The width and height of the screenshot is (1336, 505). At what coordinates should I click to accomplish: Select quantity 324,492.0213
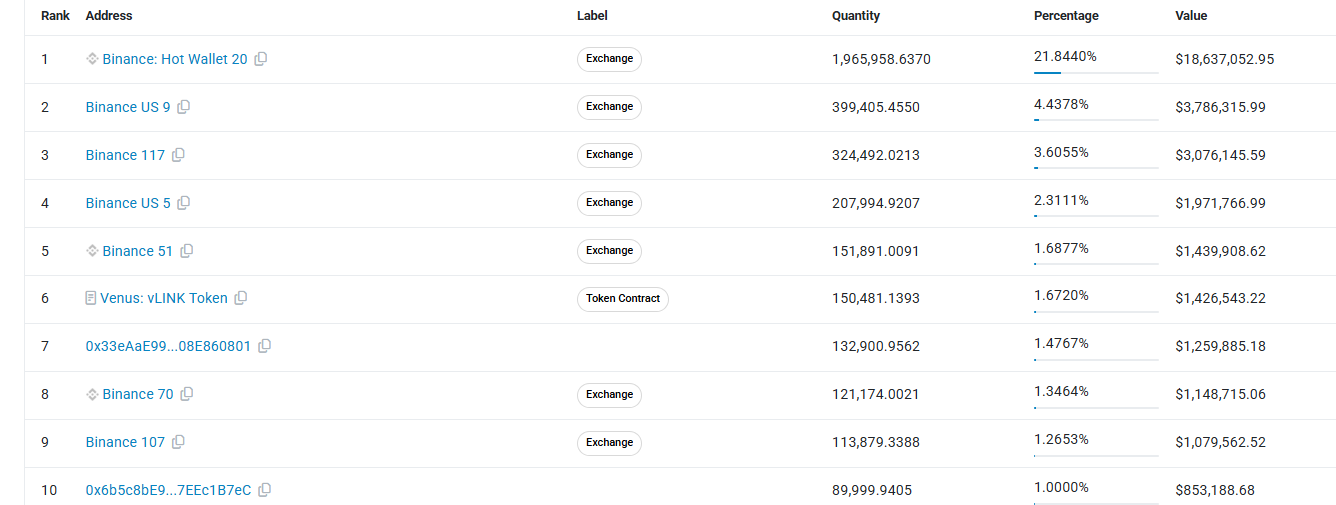tap(876, 155)
